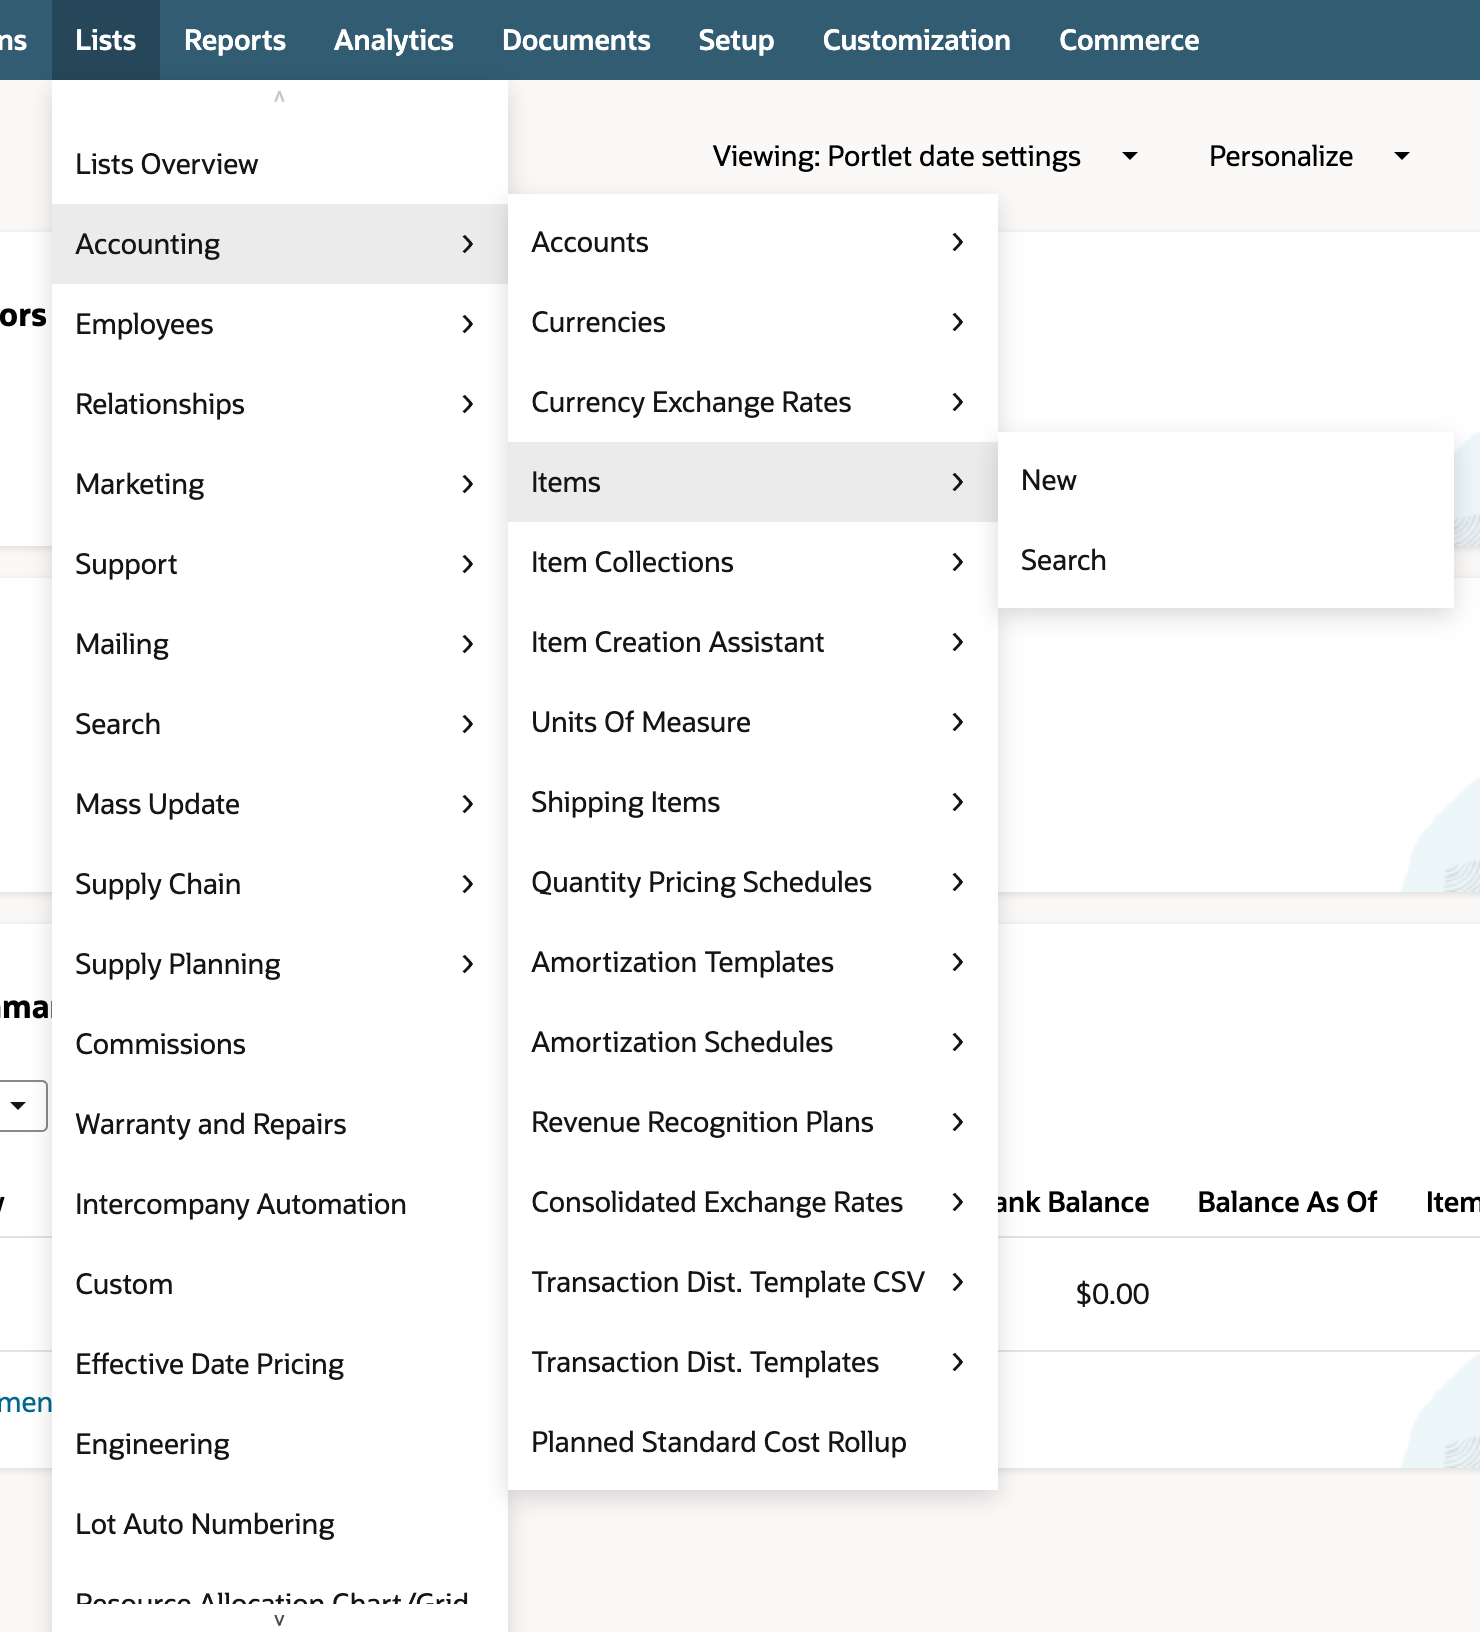Viewport: 1480px width, 1632px height.
Task: Expand the Marketing submenu arrow
Action: coord(467,484)
